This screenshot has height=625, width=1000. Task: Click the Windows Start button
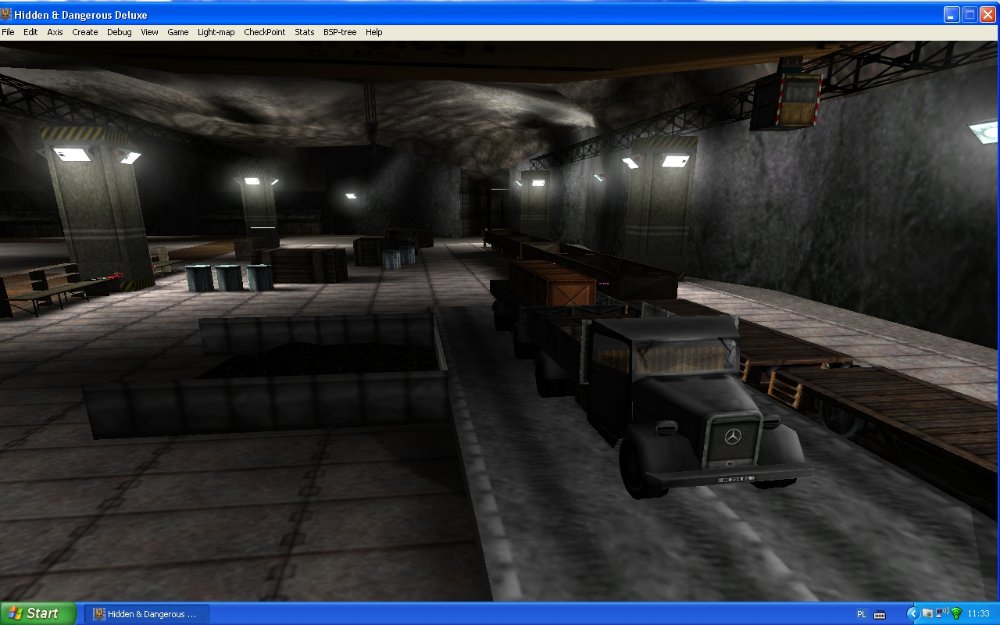[x=38, y=614]
